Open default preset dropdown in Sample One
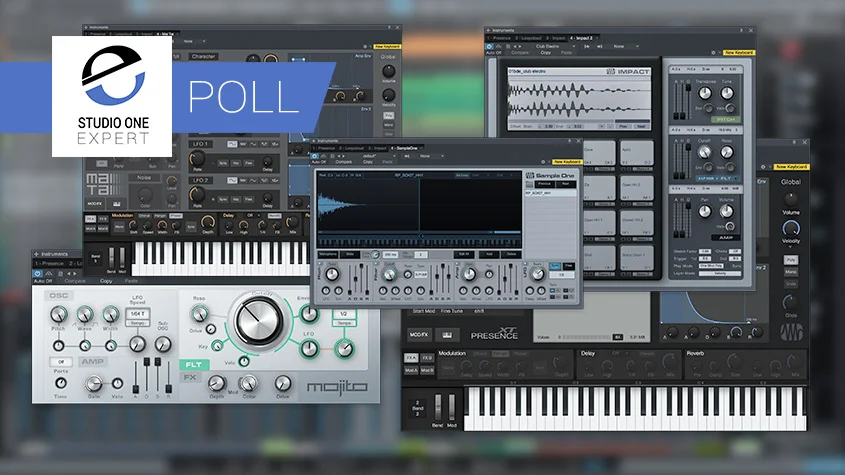Image resolution: width=845 pixels, height=475 pixels. click(377, 156)
